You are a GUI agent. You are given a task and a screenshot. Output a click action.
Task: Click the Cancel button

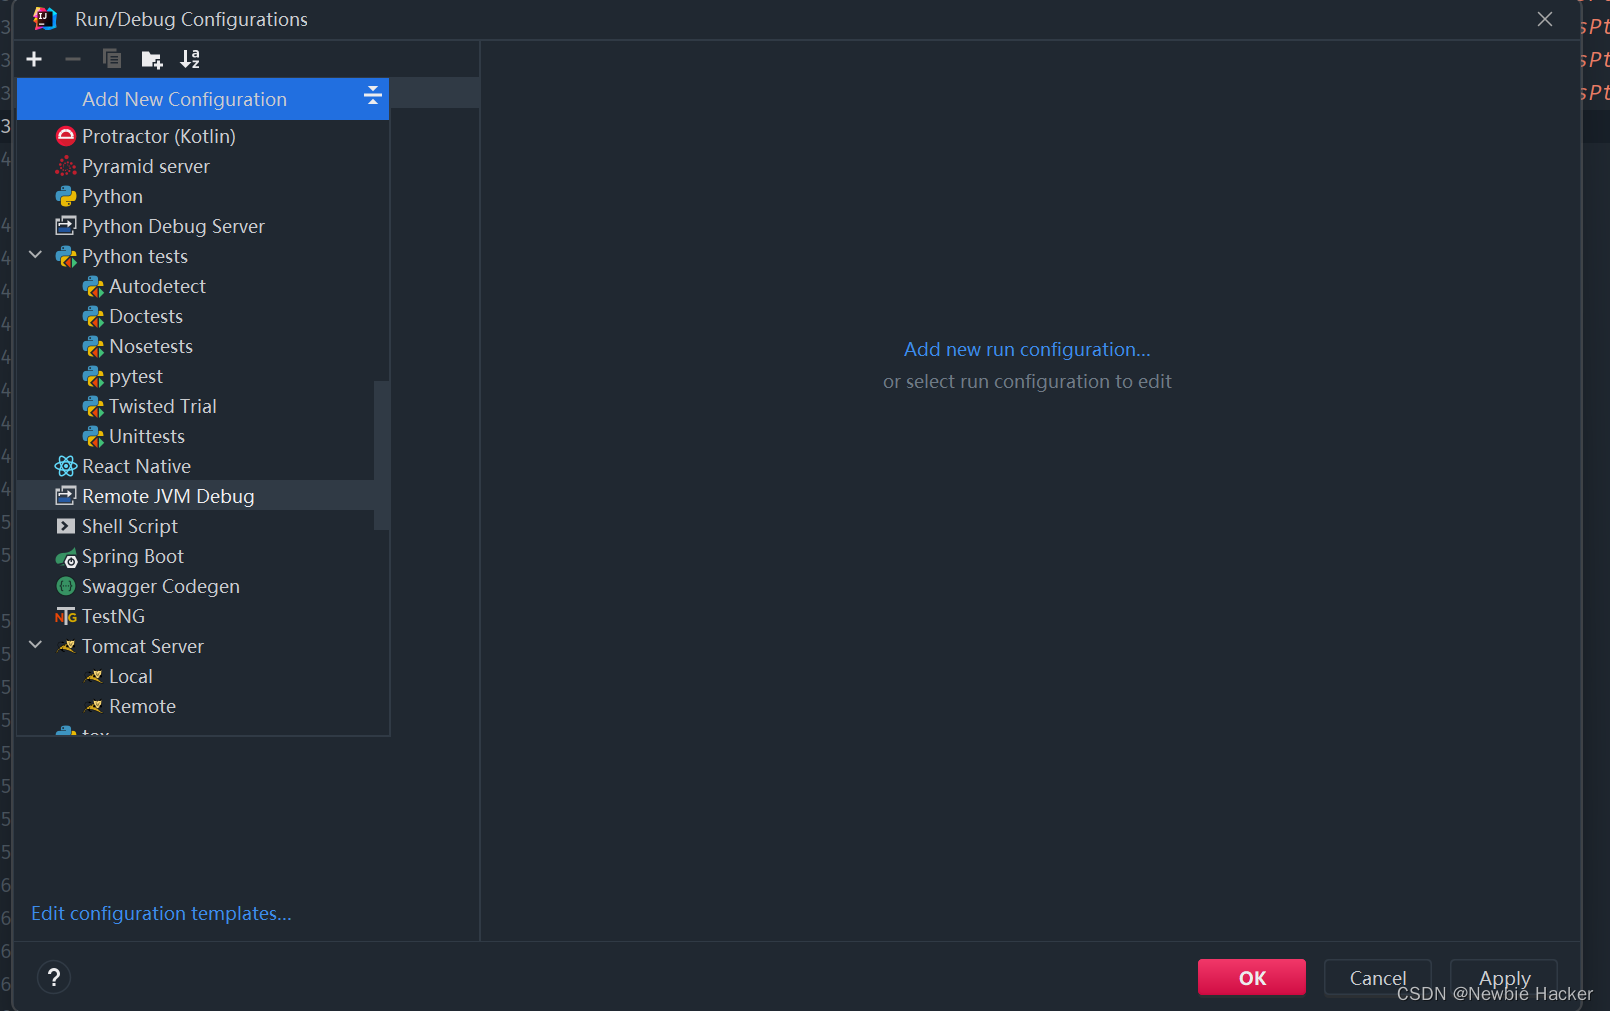[x=1378, y=977]
